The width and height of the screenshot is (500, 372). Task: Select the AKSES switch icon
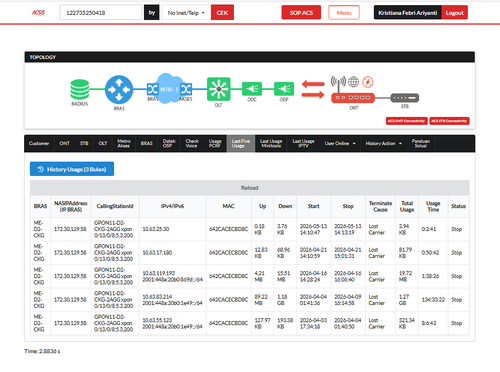click(x=186, y=89)
